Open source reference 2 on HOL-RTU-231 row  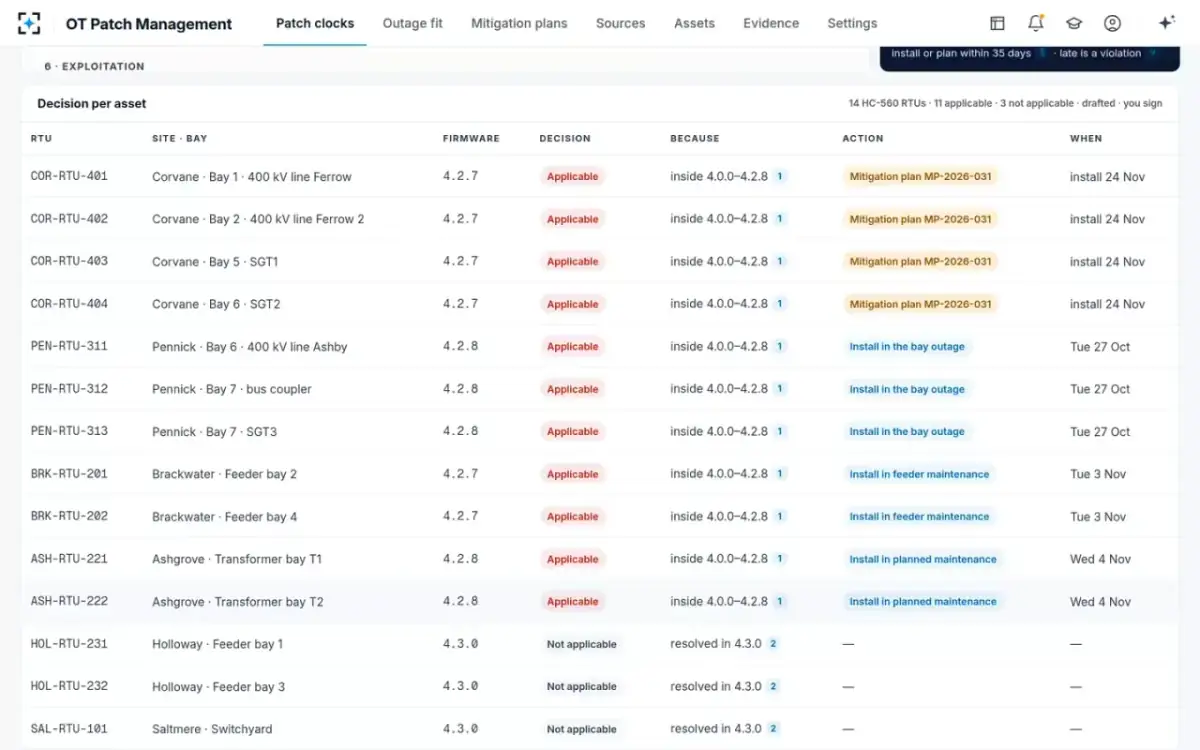click(x=774, y=644)
